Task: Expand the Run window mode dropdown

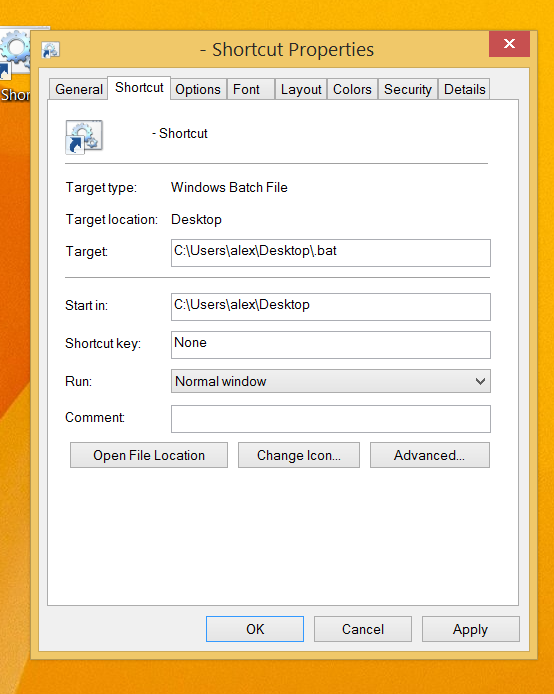Action: coord(331,381)
